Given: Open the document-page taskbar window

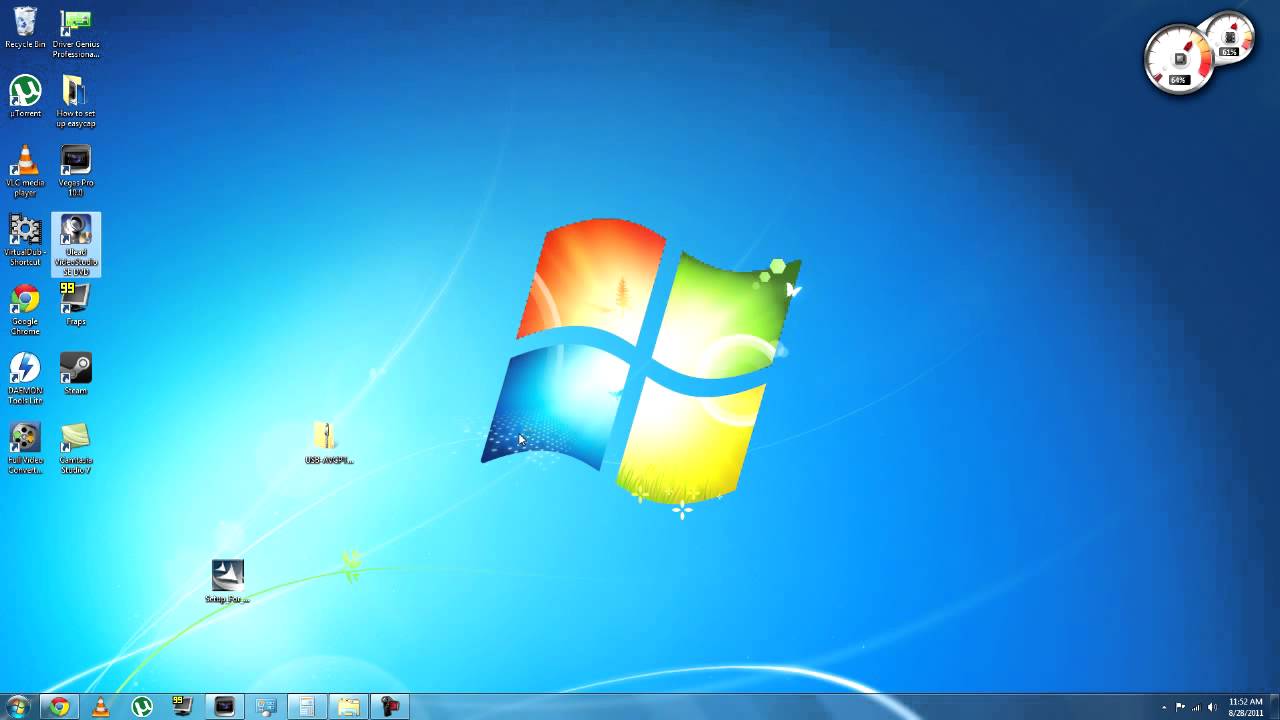Looking at the screenshot, I should tap(307, 707).
